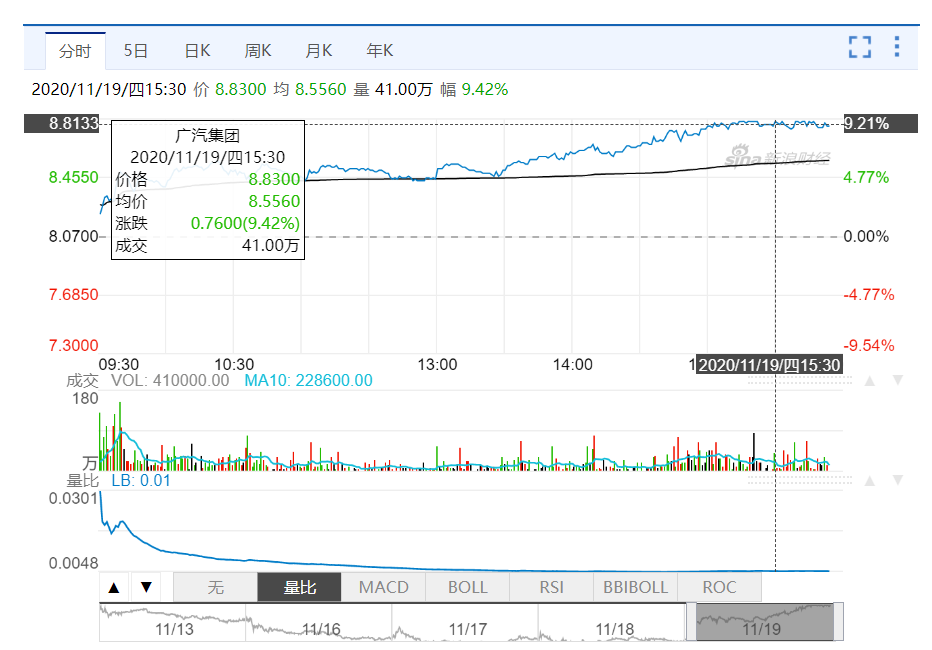The width and height of the screenshot is (932, 650).
Task: Click the 2020/11/19/四15:30 time axis marker
Action: (769, 365)
